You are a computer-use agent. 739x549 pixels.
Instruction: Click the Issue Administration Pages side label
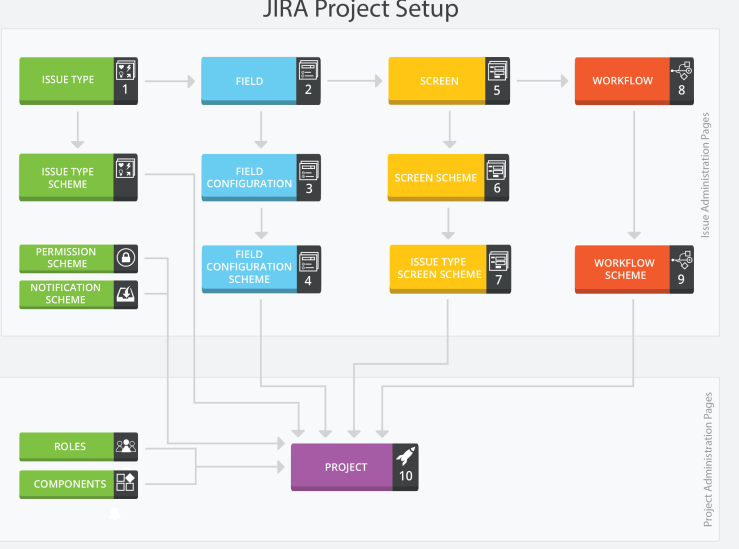[705, 175]
